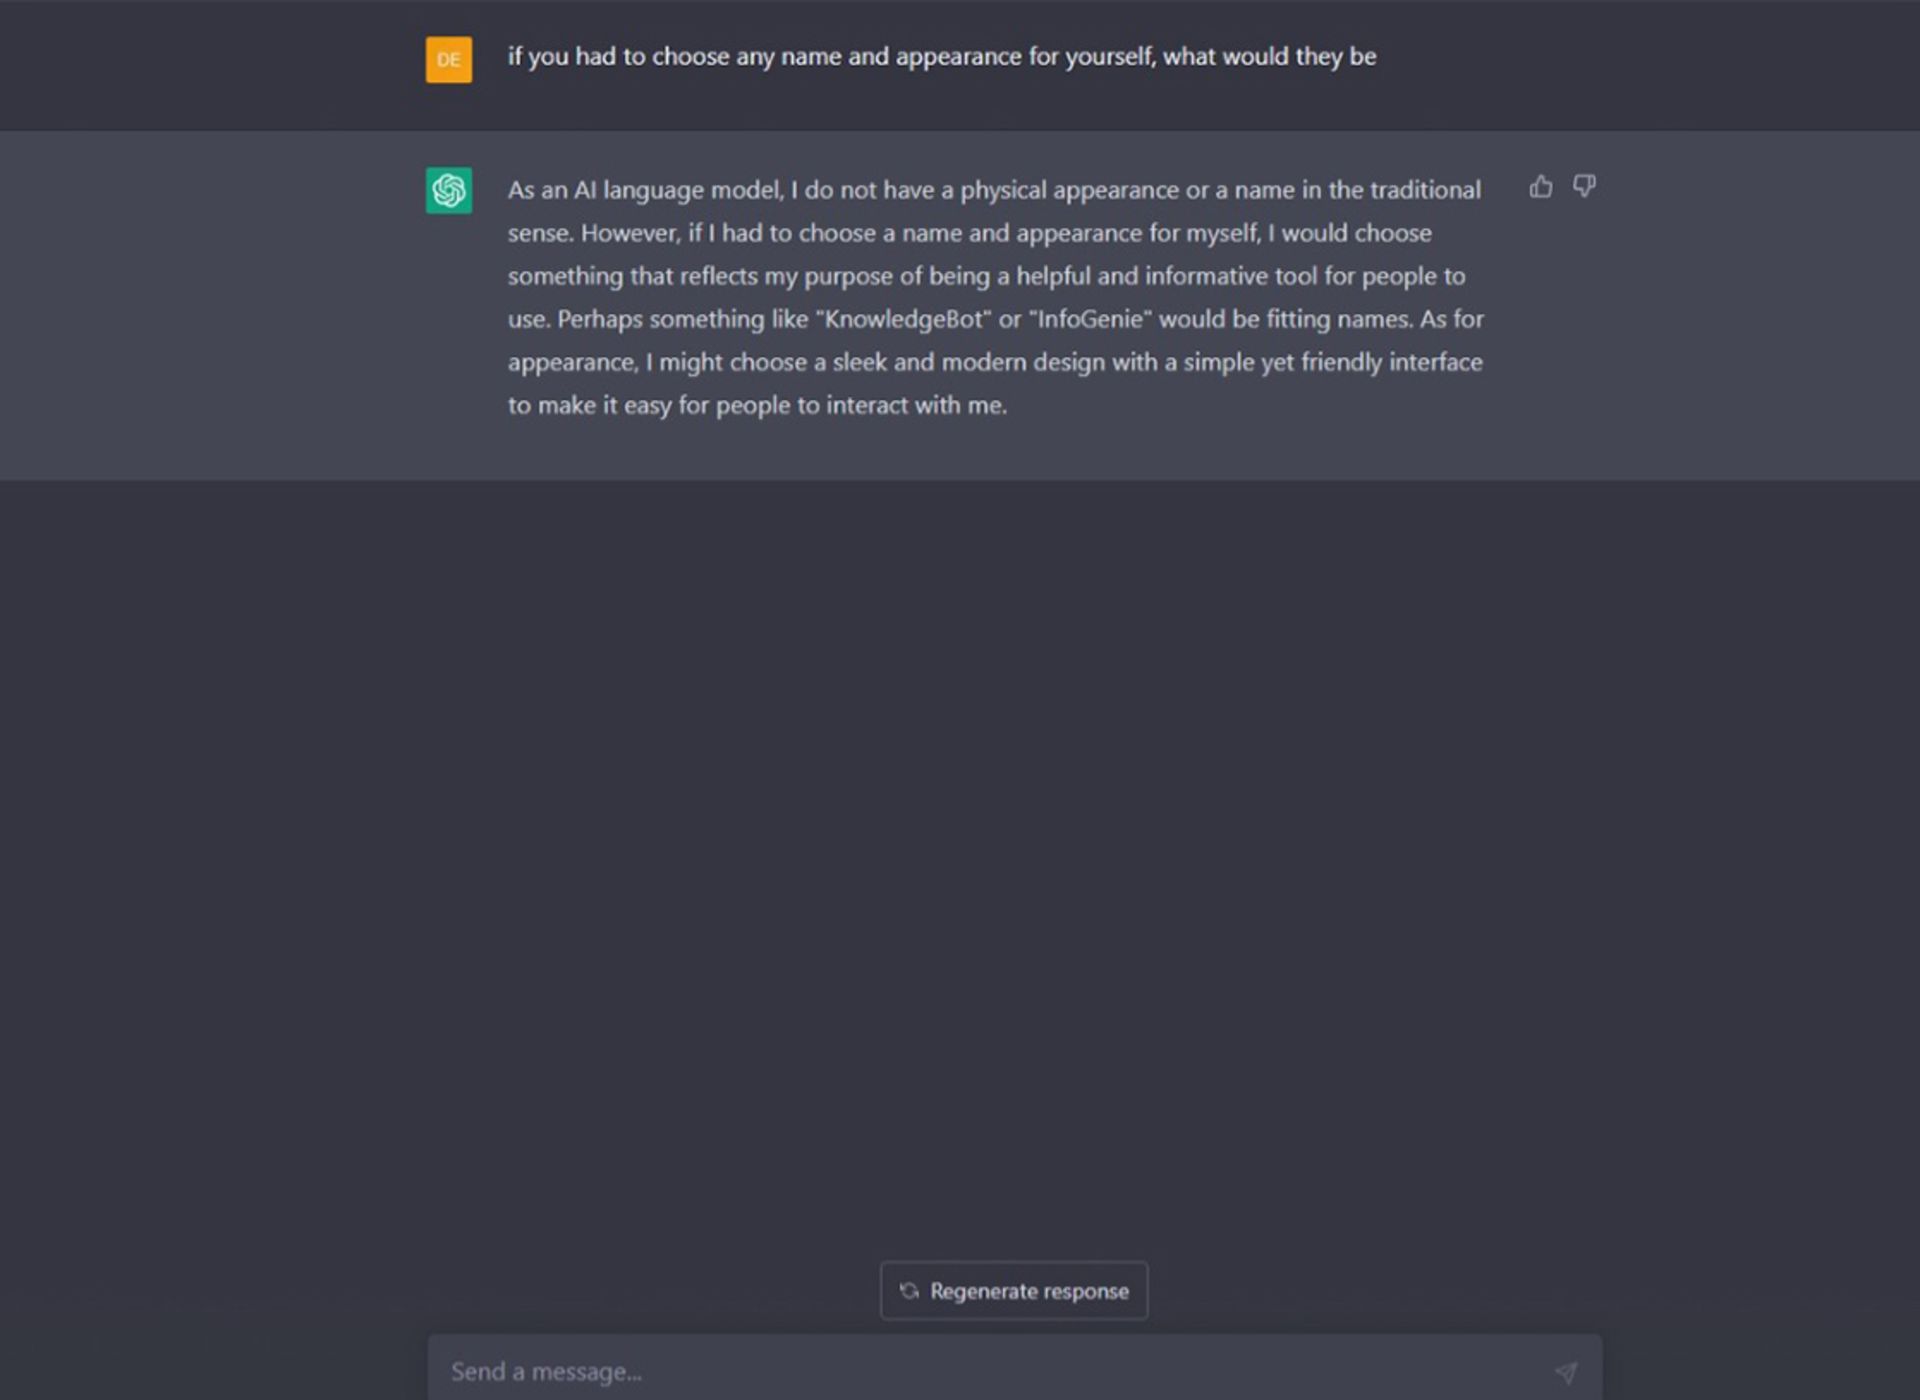The width and height of the screenshot is (1920, 1400).
Task: Click the green ChatGPT logo avatar
Action: coord(449,190)
